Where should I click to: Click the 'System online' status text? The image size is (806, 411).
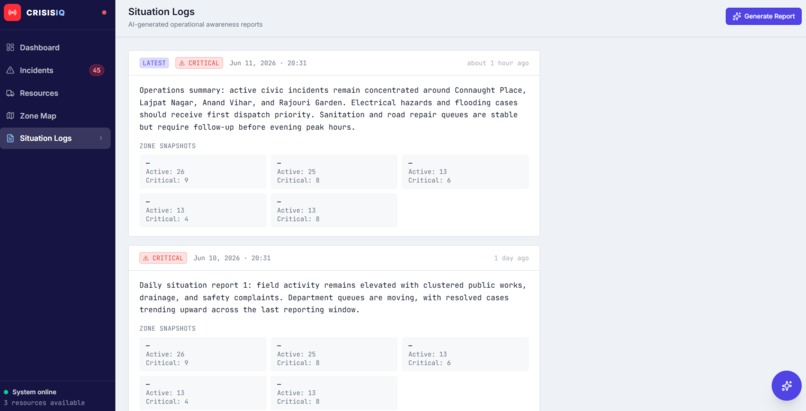click(x=34, y=392)
